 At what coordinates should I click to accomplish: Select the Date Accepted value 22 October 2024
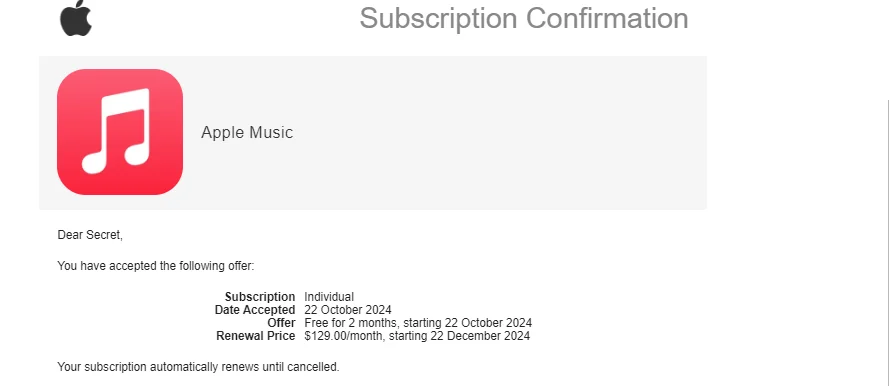click(x=348, y=310)
